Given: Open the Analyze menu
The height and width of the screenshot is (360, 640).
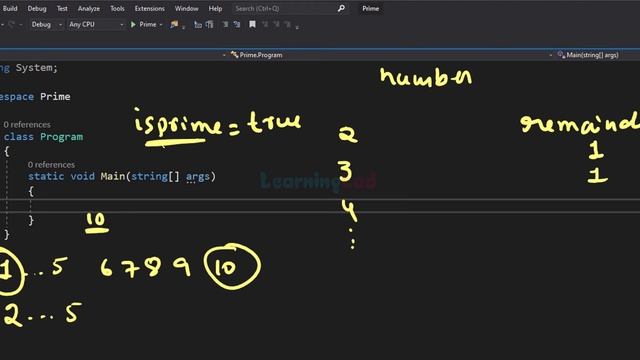Looking at the screenshot, I should [x=89, y=9].
